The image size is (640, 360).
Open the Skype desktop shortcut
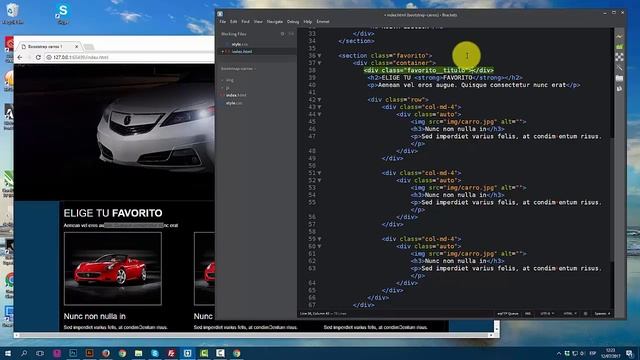tap(62, 13)
